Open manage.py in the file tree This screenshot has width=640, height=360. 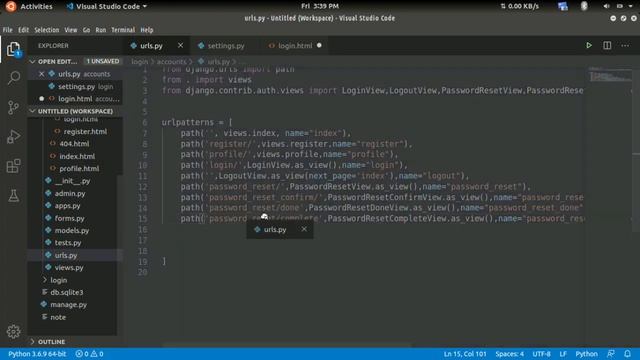[68, 304]
